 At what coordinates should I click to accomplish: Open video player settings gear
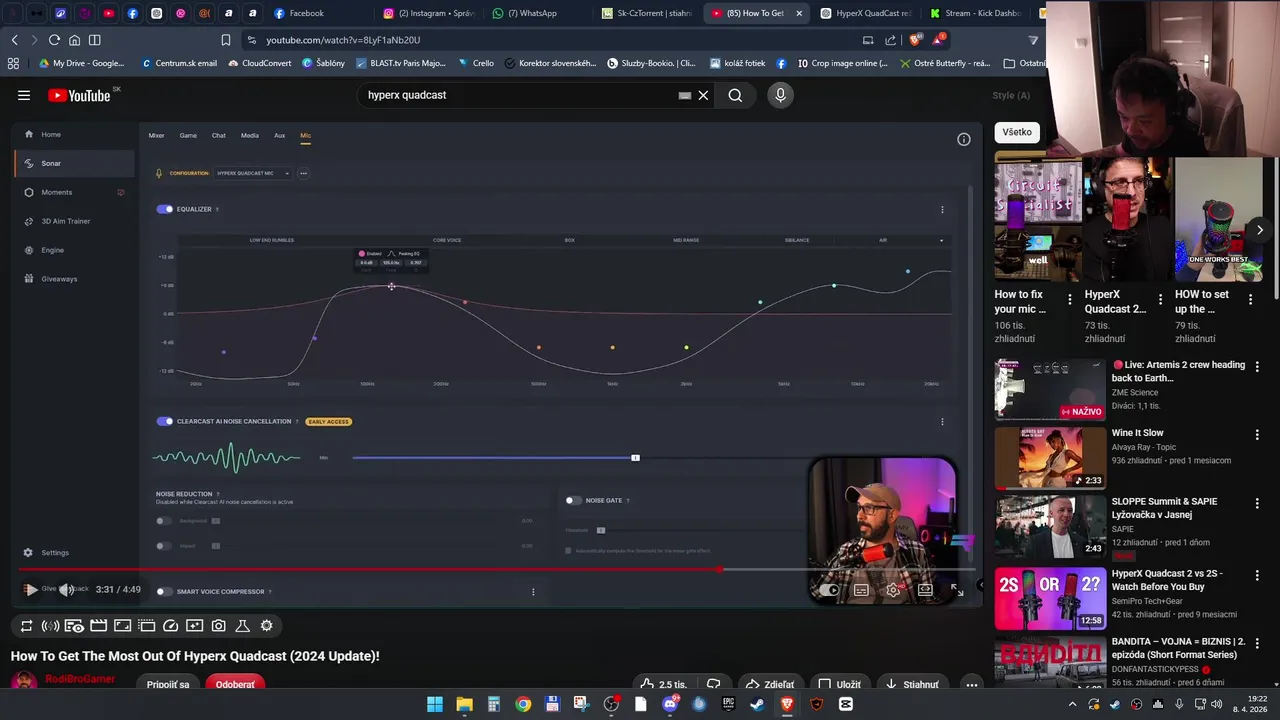893,590
